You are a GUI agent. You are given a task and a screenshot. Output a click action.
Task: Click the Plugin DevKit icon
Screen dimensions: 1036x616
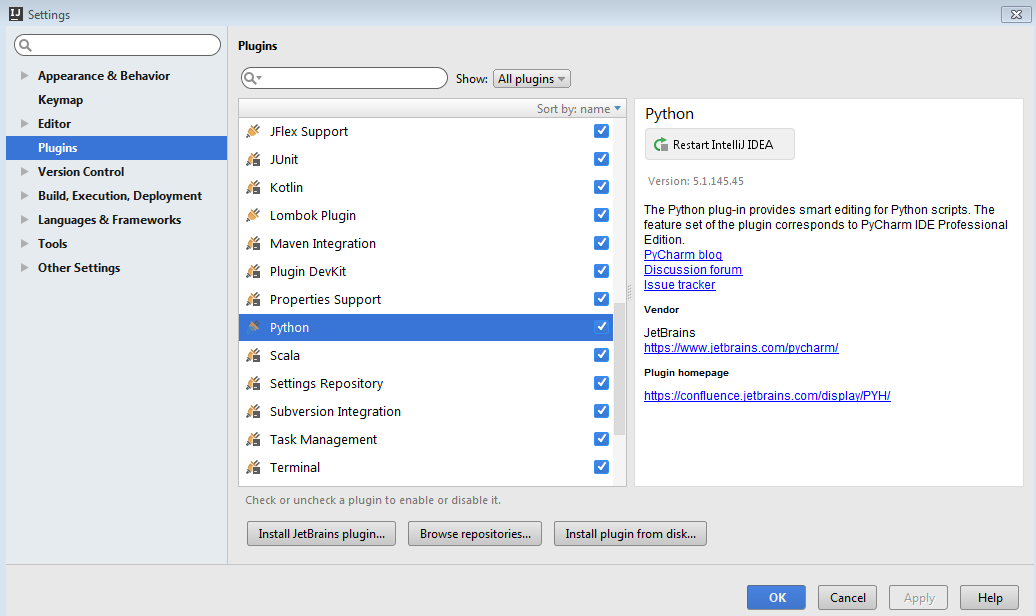click(253, 271)
